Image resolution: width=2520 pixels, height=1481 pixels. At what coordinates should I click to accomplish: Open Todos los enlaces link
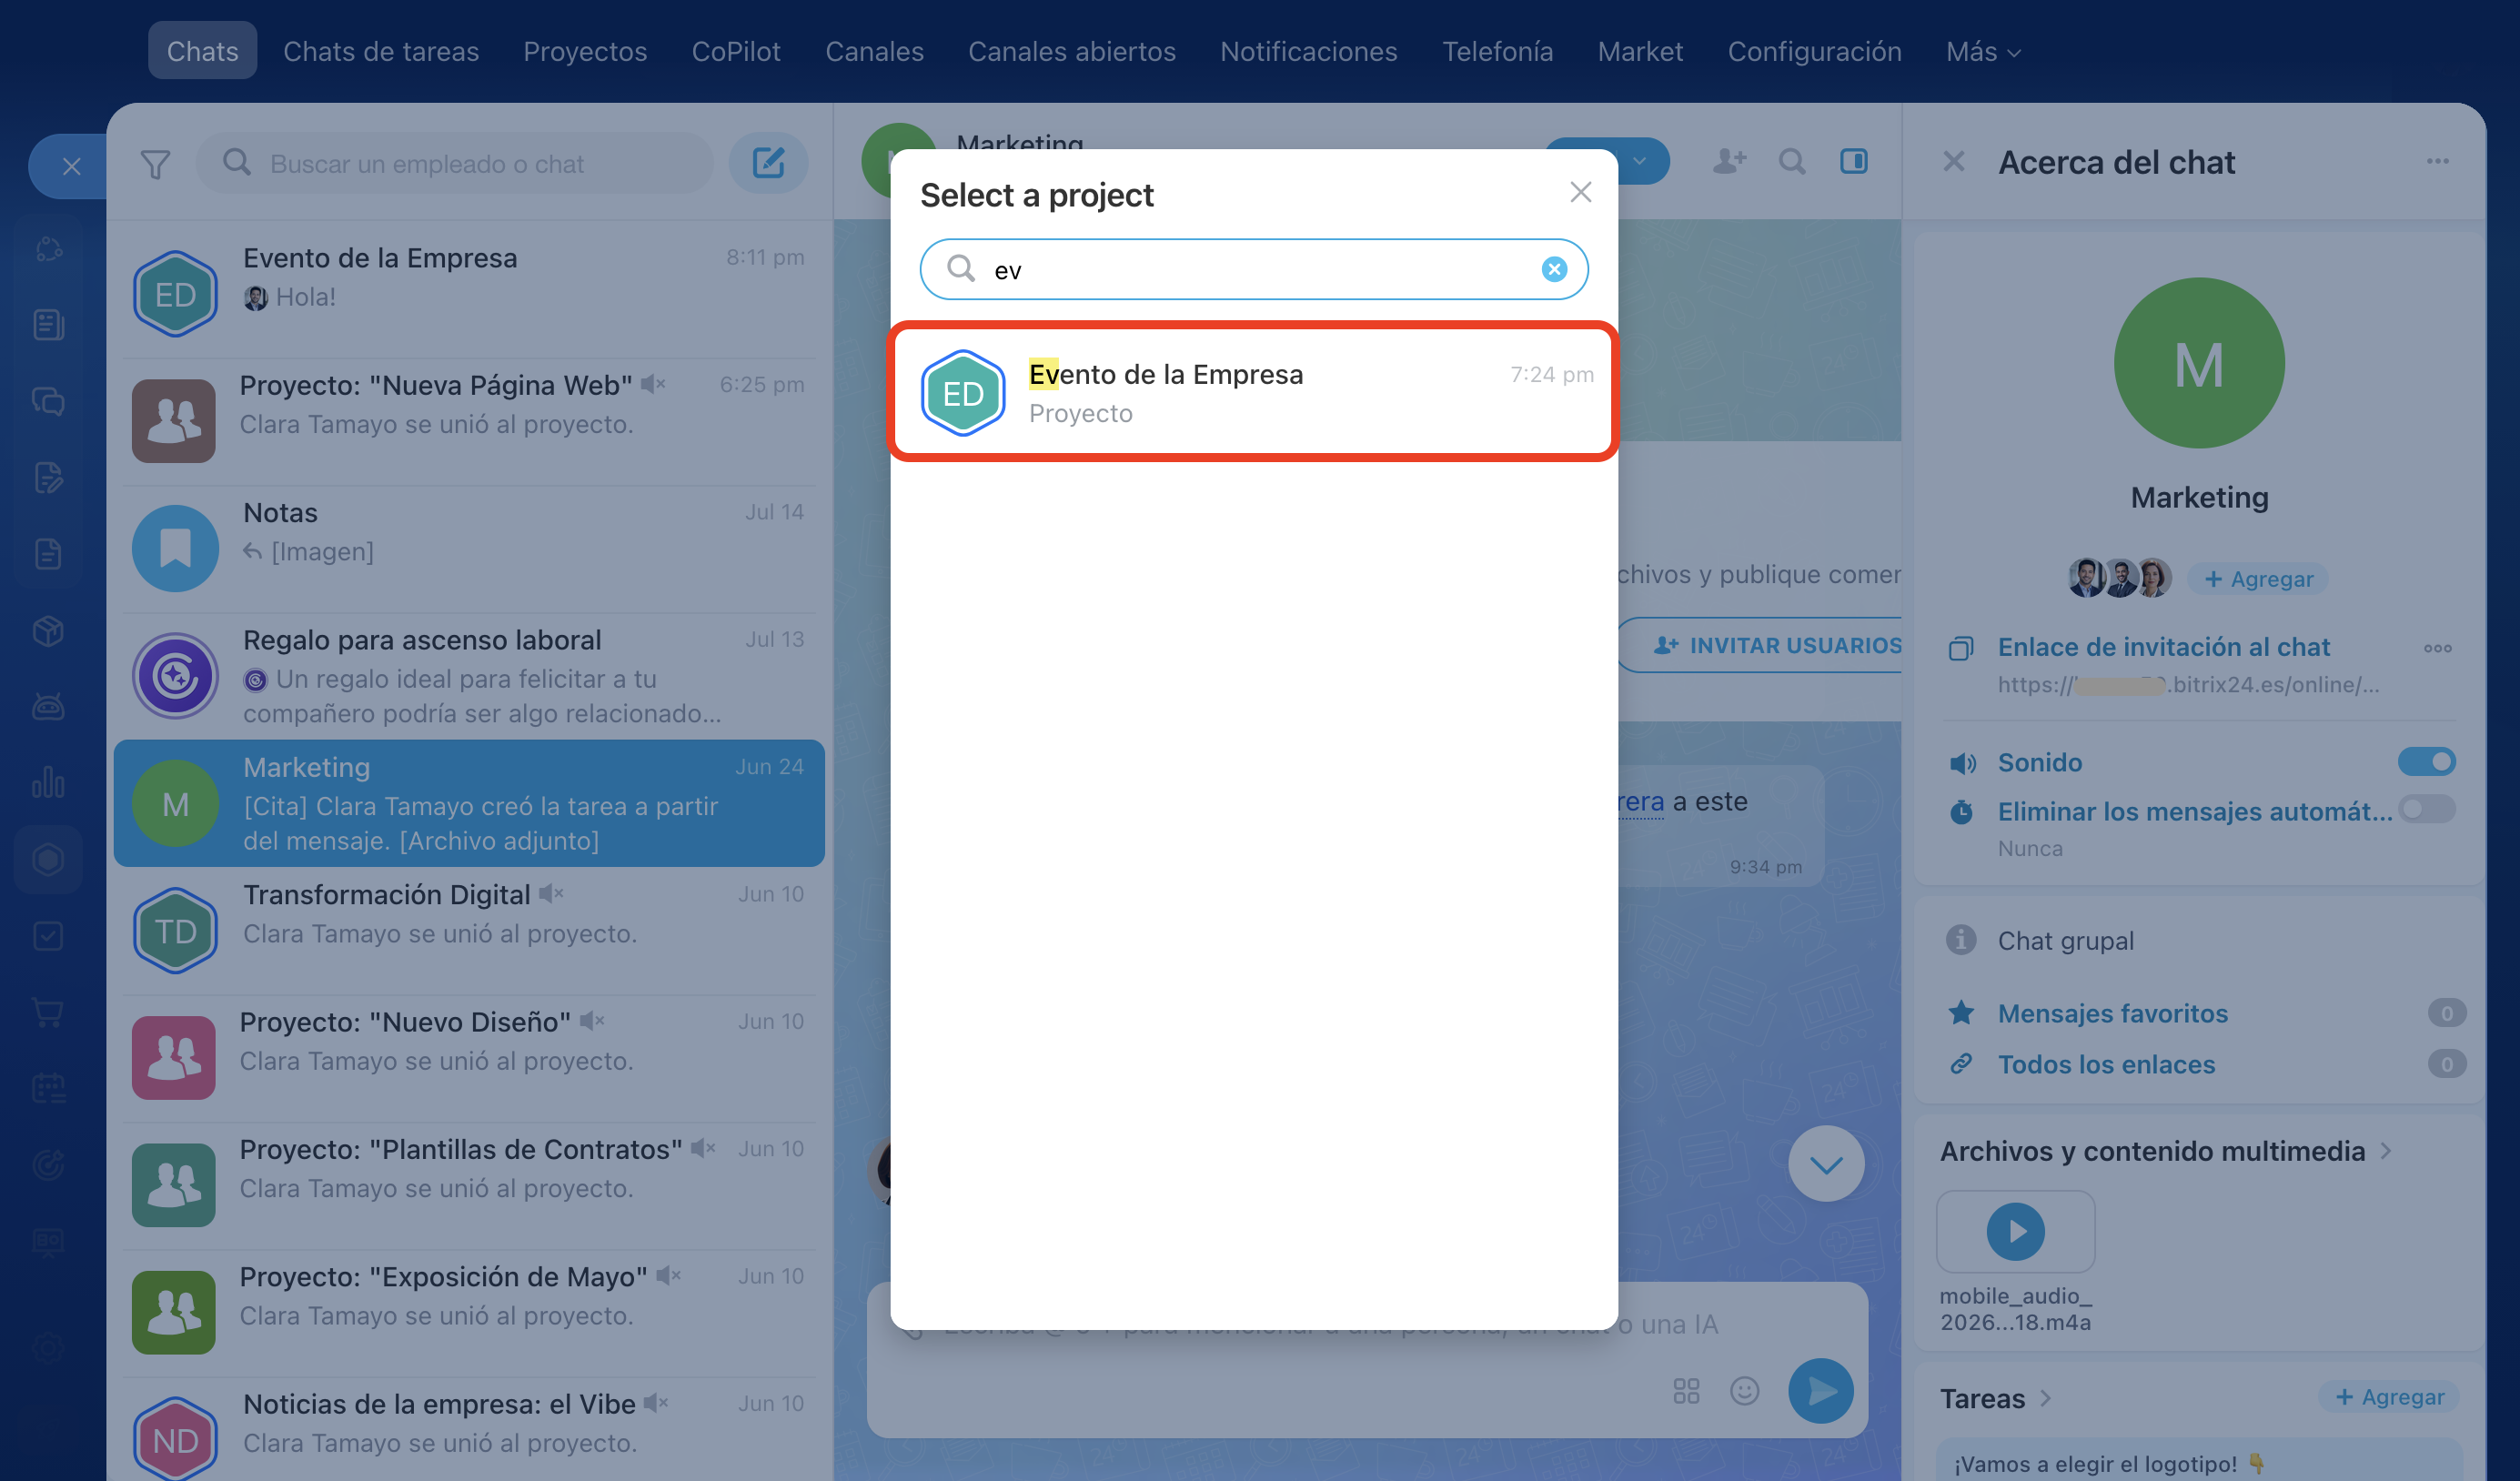(x=2106, y=1064)
